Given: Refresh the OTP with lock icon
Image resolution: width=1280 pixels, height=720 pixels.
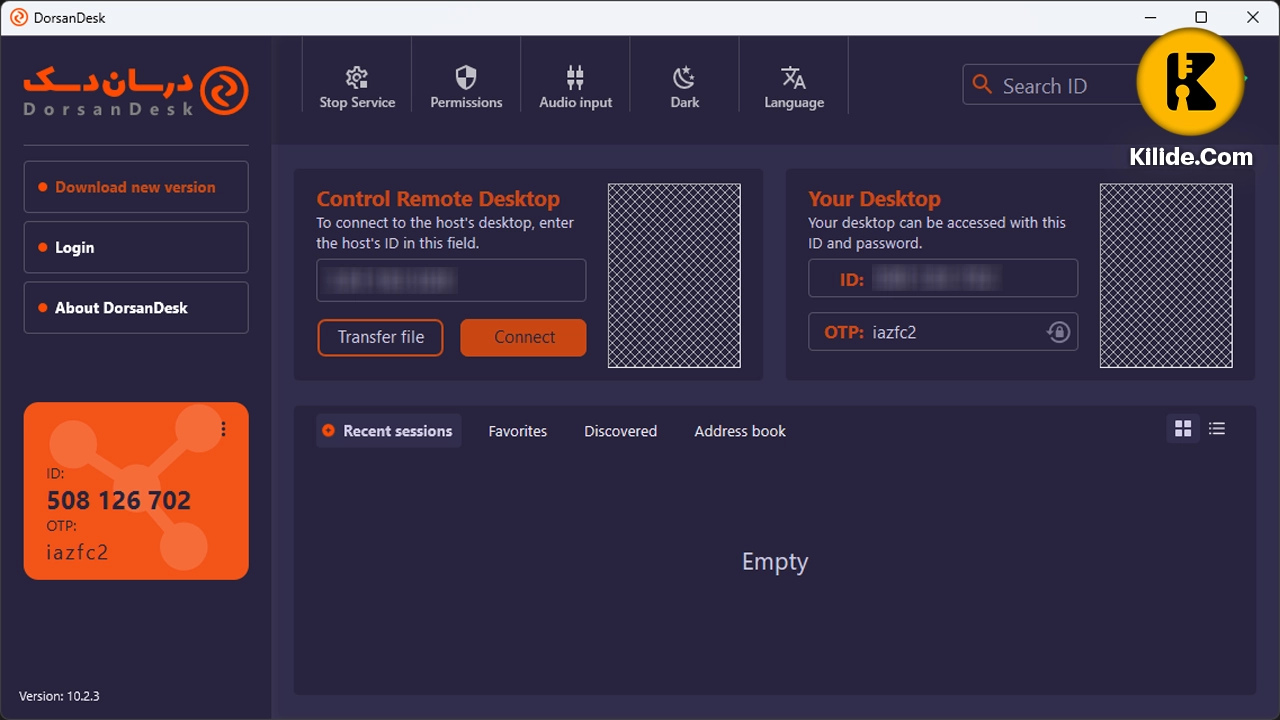Looking at the screenshot, I should point(1058,332).
